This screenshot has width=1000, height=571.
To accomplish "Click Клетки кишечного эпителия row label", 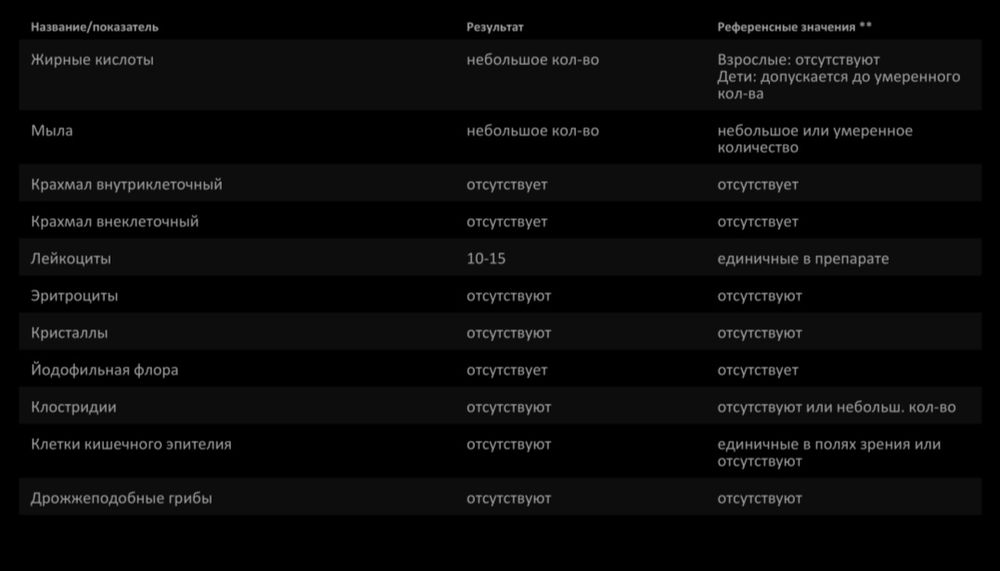I will coord(131,444).
